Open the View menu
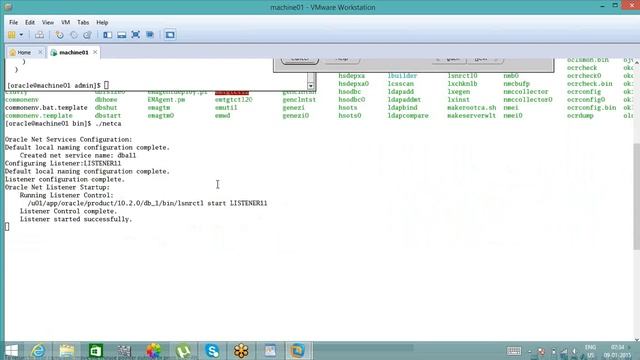 [x=48, y=22]
